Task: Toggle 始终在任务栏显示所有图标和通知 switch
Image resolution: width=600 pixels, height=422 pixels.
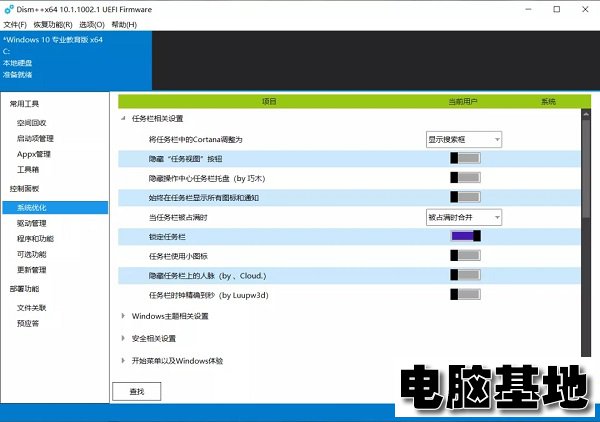Action: pos(465,197)
